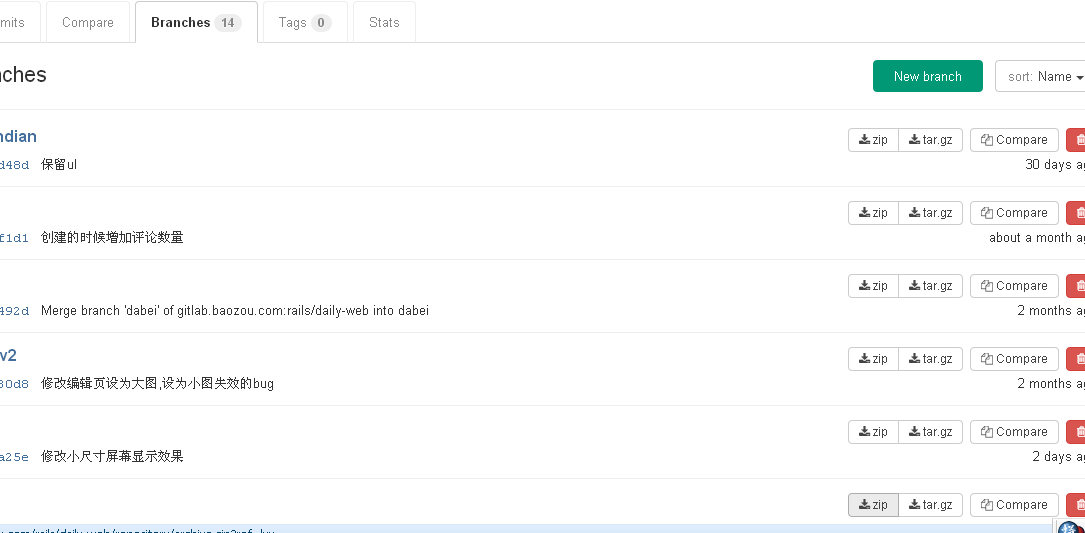This screenshot has height=533, width=1085.
Task: Compare the 修改编辑页设为大图 bug branch
Action: pos(1014,359)
